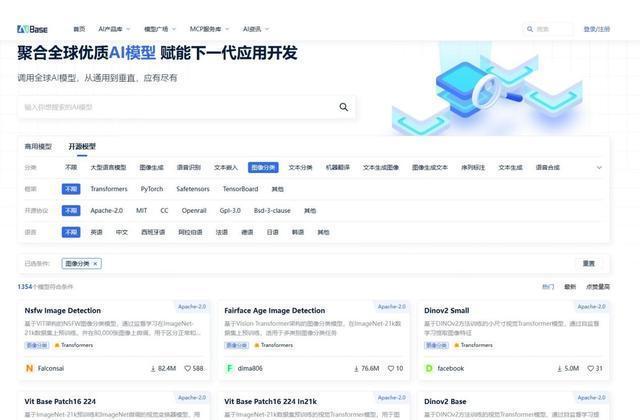Select the 文本嵌入 category filter
Image resolution: width=640 pixels, height=420 pixels.
[x=226, y=167]
